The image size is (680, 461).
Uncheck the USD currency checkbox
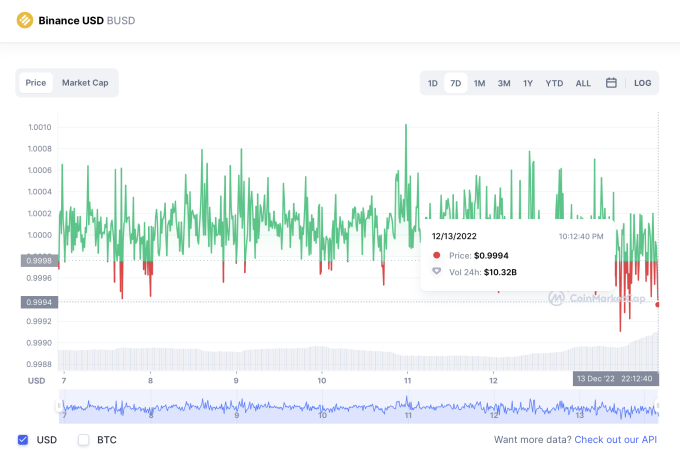coord(23,440)
